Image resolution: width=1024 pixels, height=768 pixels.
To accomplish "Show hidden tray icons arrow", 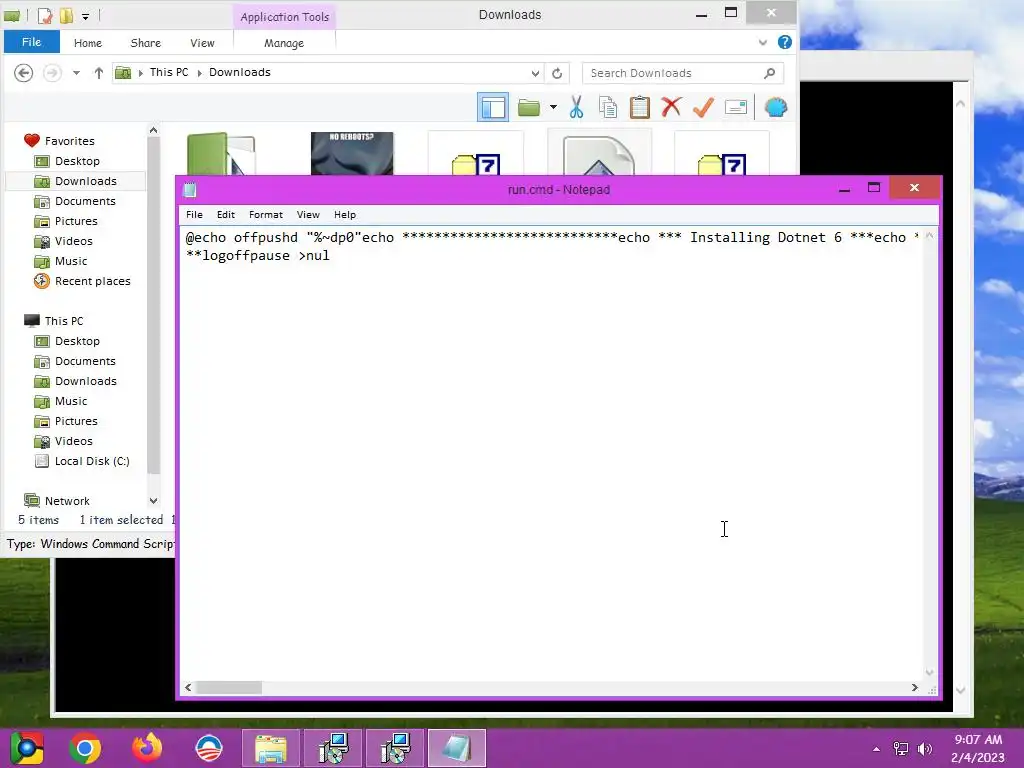I will pyautogui.click(x=876, y=749).
